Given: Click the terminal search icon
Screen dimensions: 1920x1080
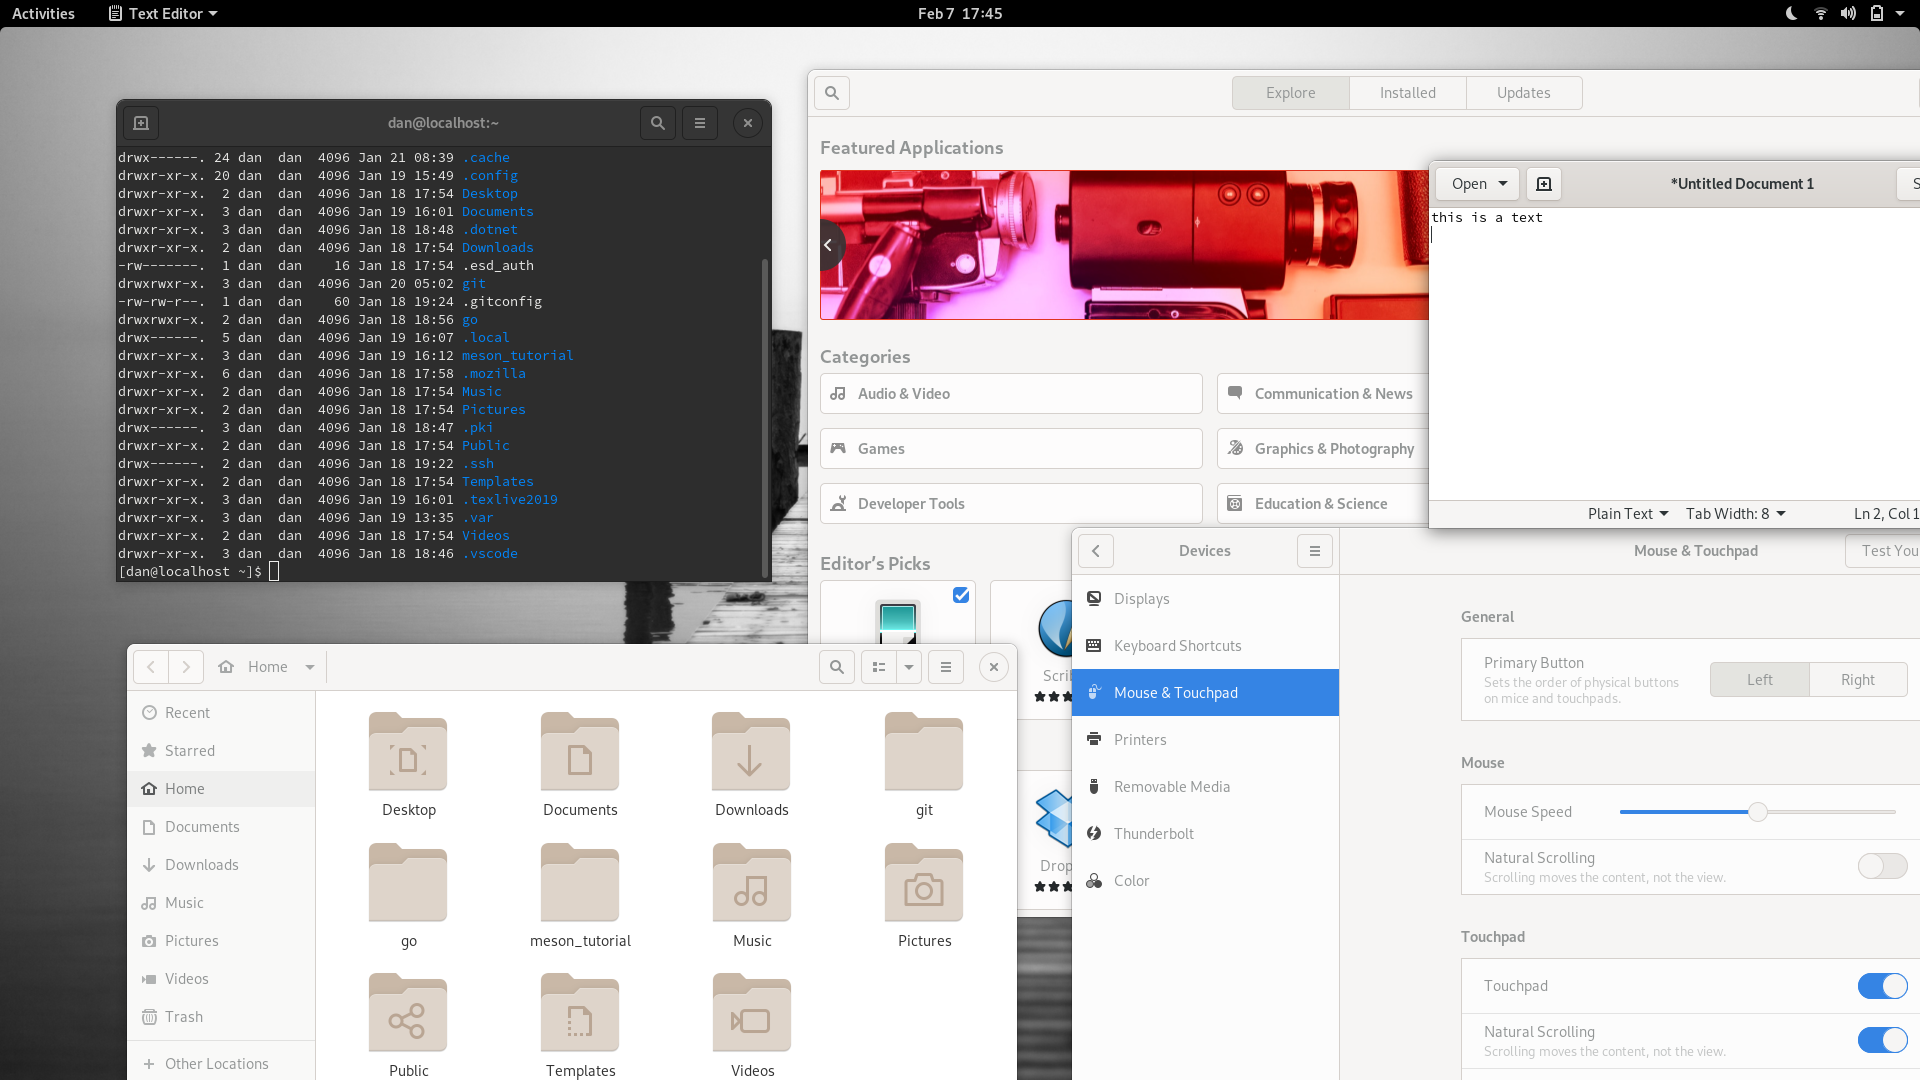Looking at the screenshot, I should pyautogui.click(x=658, y=123).
